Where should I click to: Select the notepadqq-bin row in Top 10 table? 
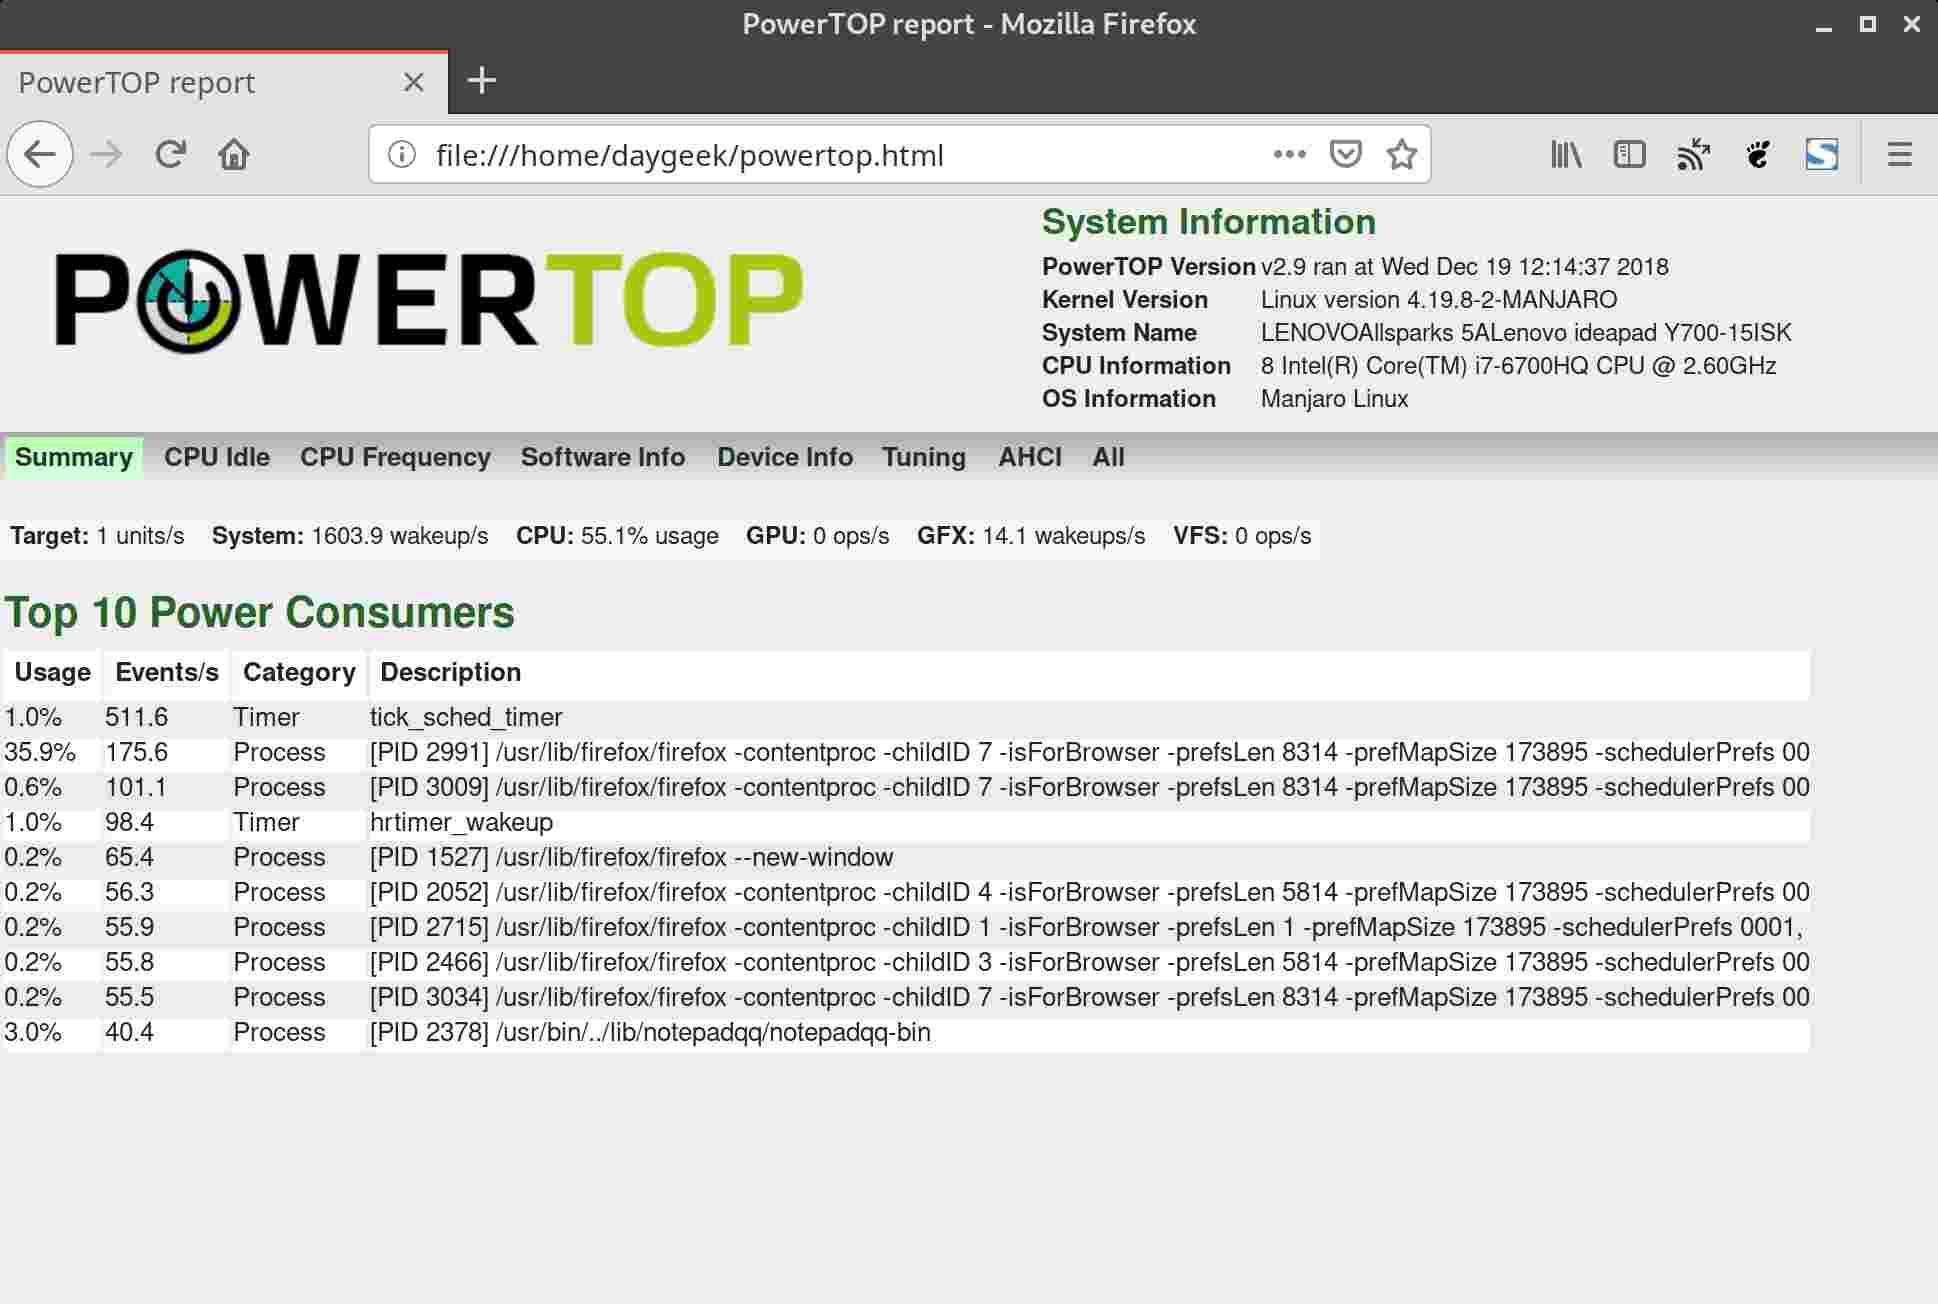tap(649, 1032)
